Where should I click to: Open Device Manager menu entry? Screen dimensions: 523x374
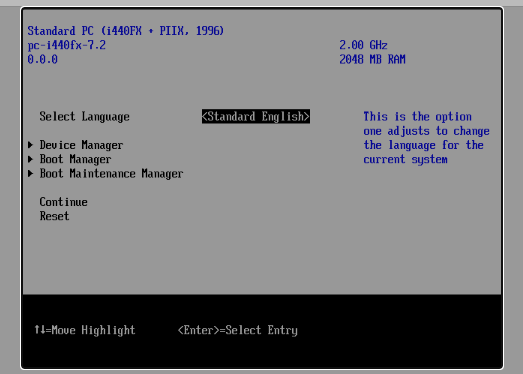81,145
